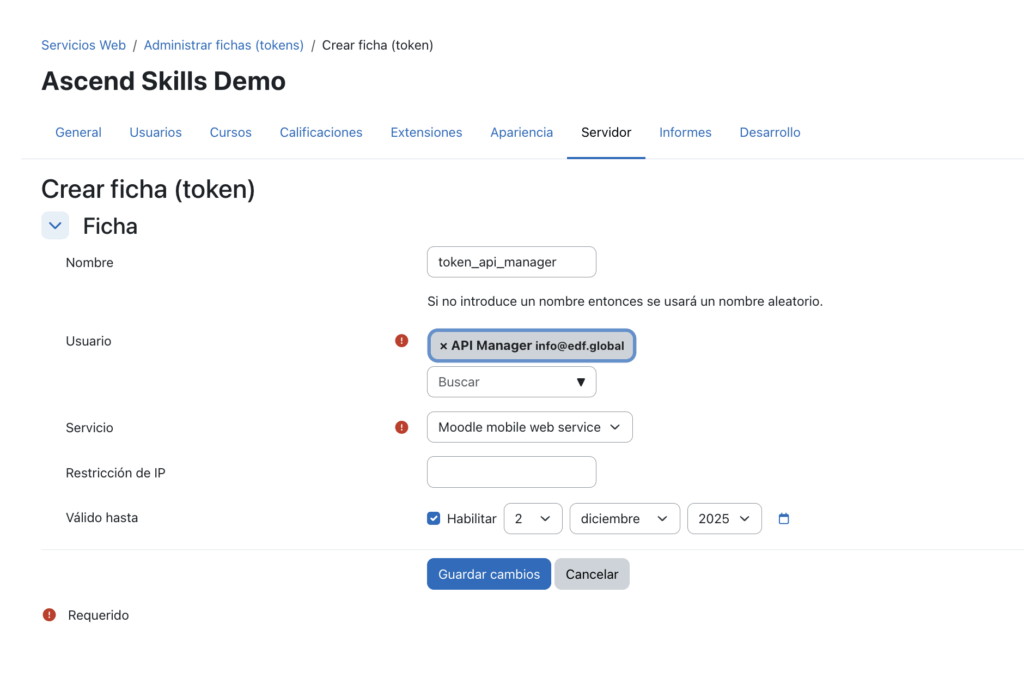Switch to the Usuarios tab
The image size is (1024, 678).
[x=155, y=132]
